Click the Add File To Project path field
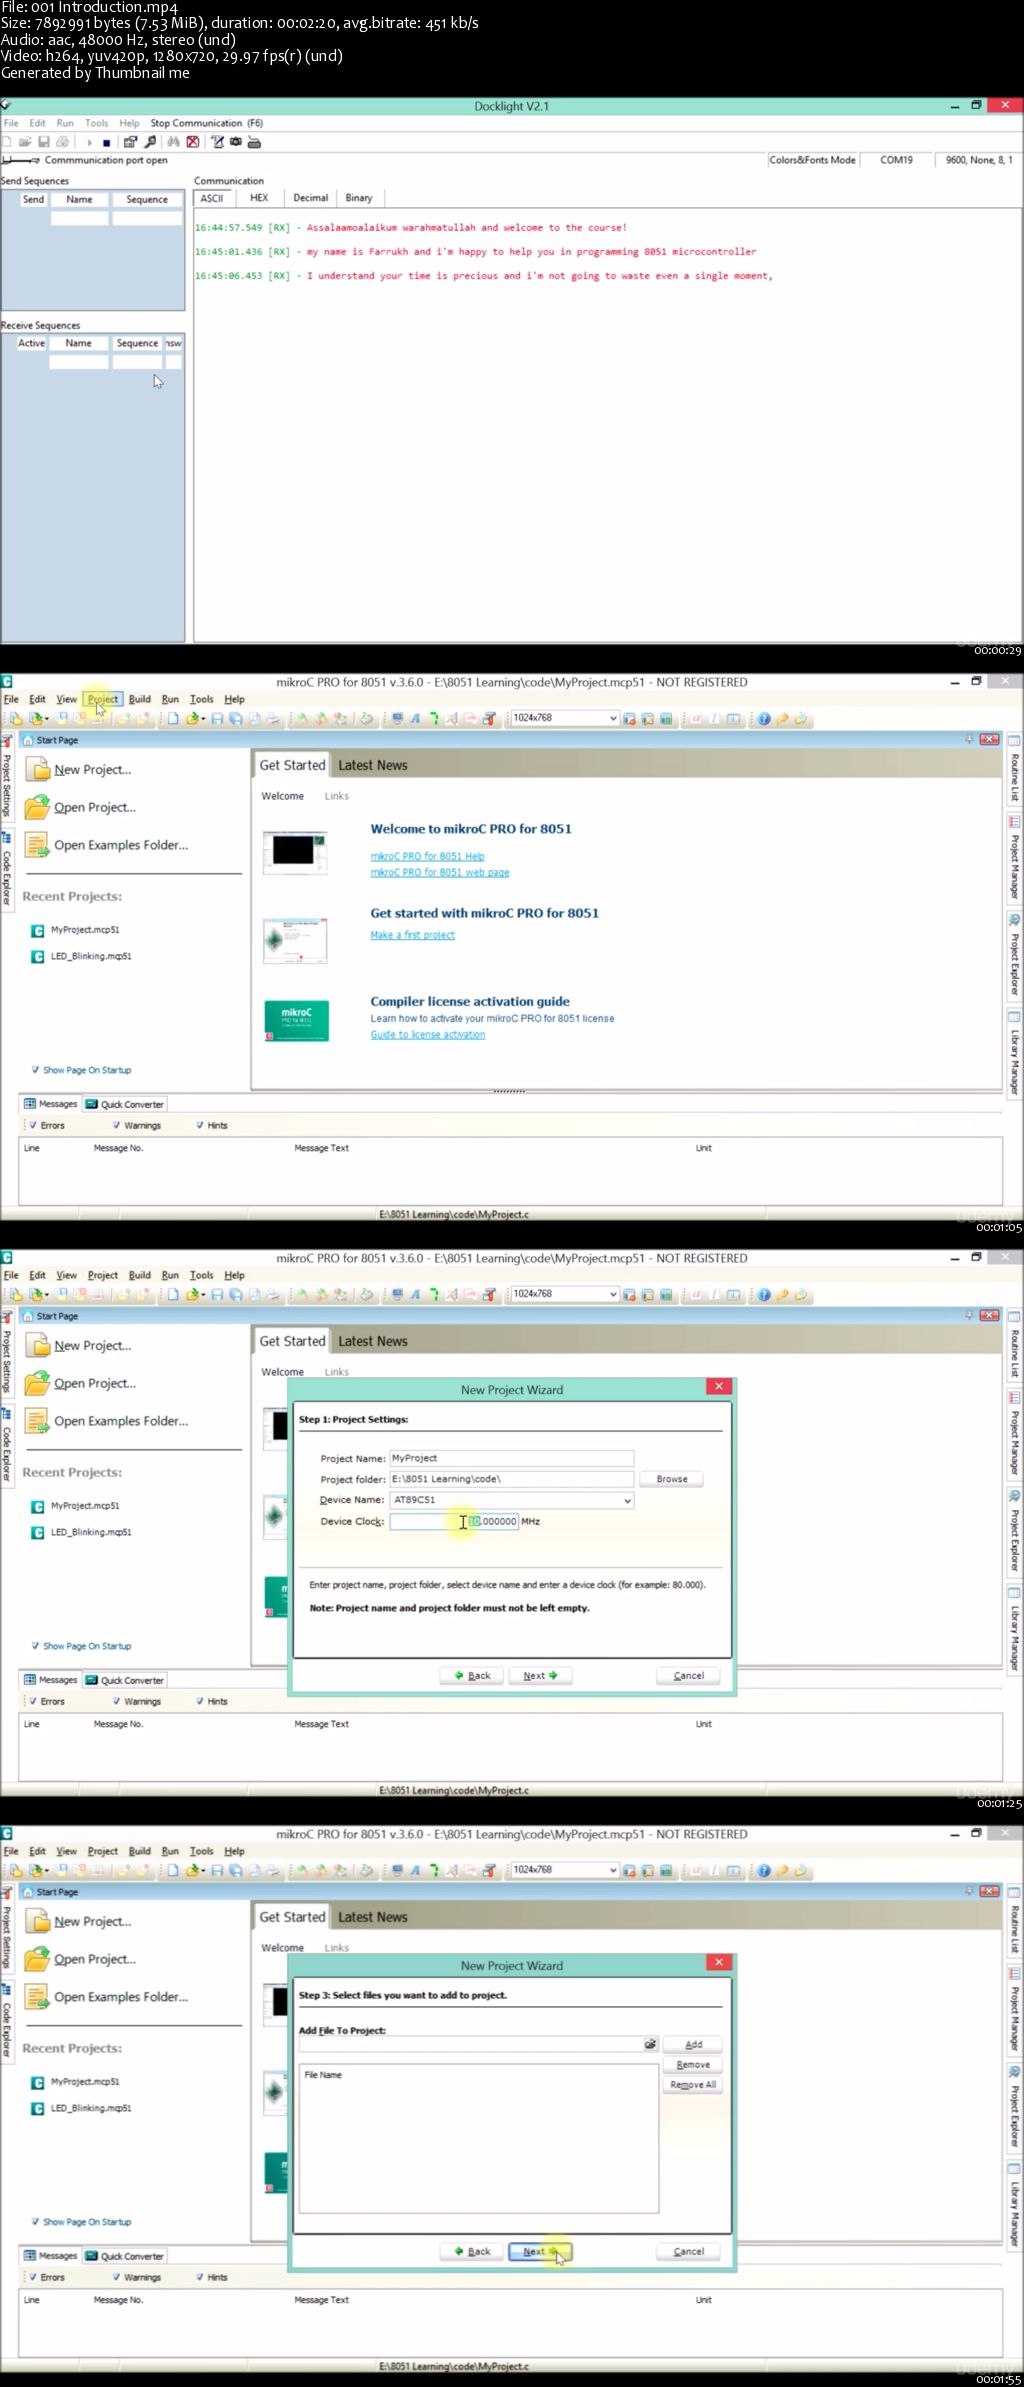 [x=472, y=2044]
